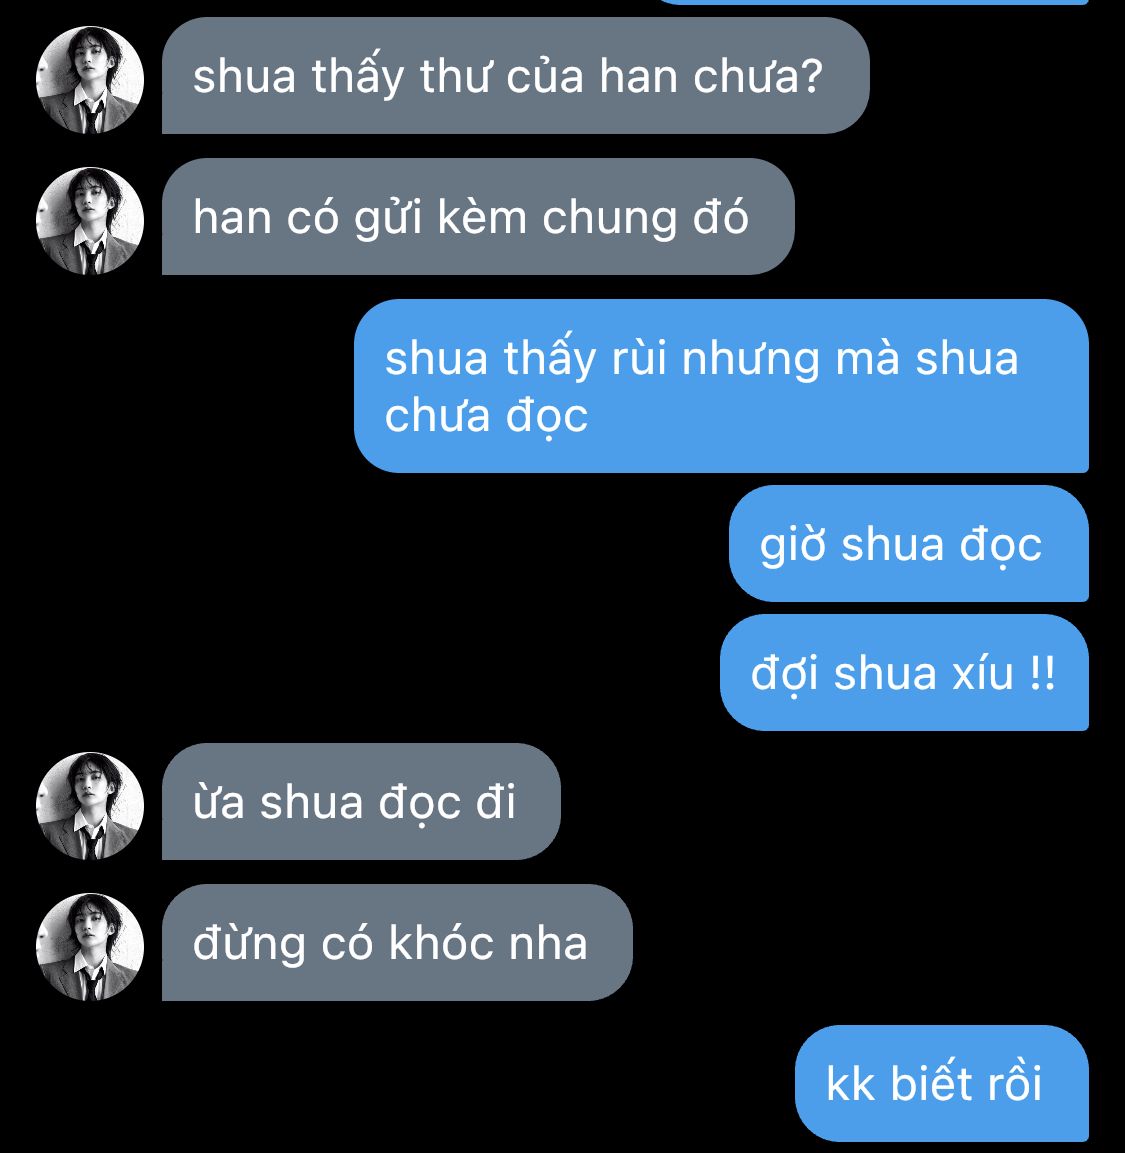Select the gray bubble "đừng có khóc nha"
The width and height of the screenshot is (1125, 1153).
(x=397, y=943)
